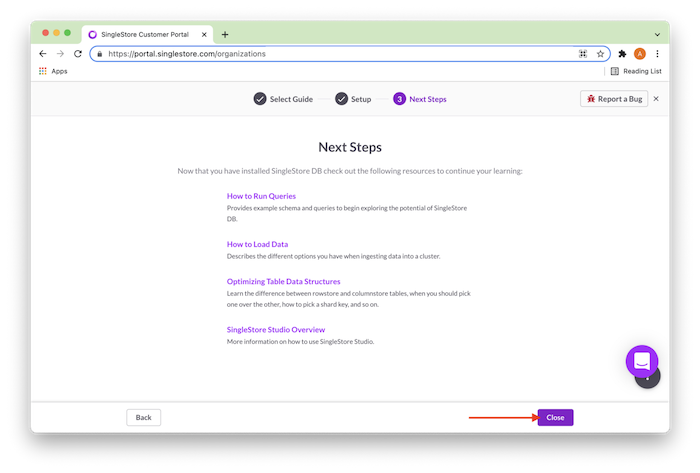Dismiss the guide with the X icon
Image resolution: width=700 pixels, height=473 pixels.
(x=656, y=99)
